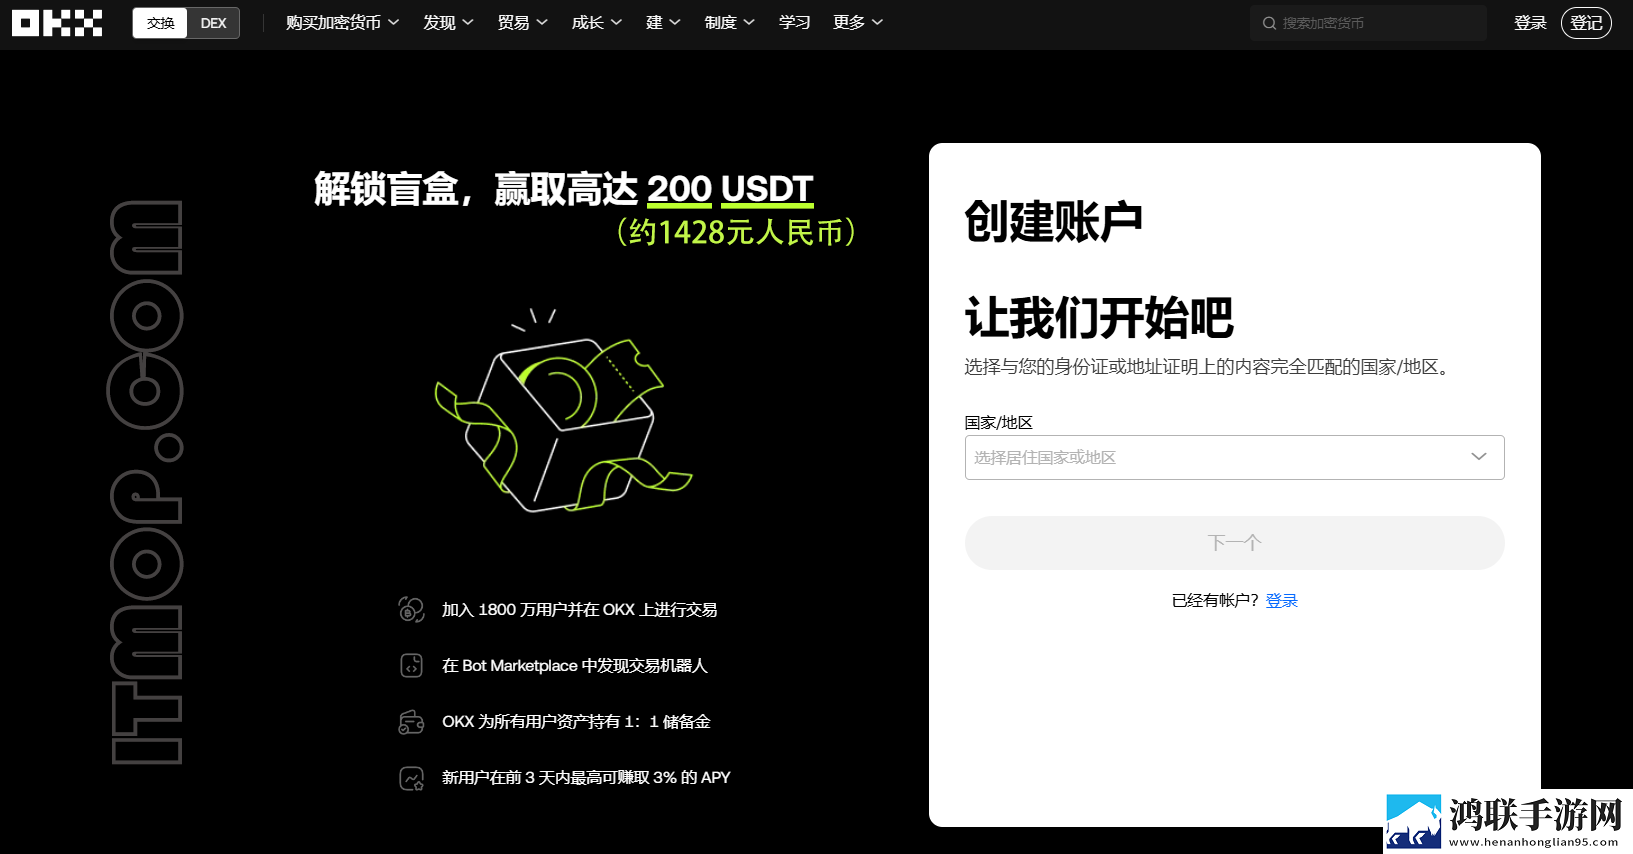Click the dropdown chevron in country field
Viewport: 1633px width, 854px height.
1479,457
